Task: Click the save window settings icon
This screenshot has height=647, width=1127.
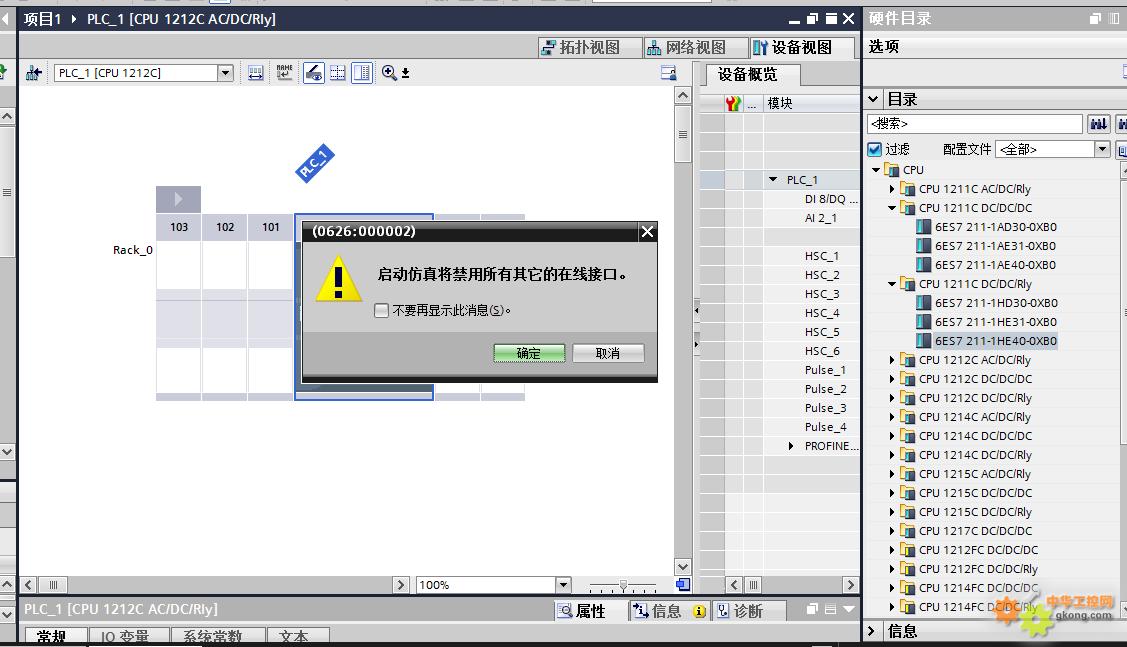Action: (668, 73)
